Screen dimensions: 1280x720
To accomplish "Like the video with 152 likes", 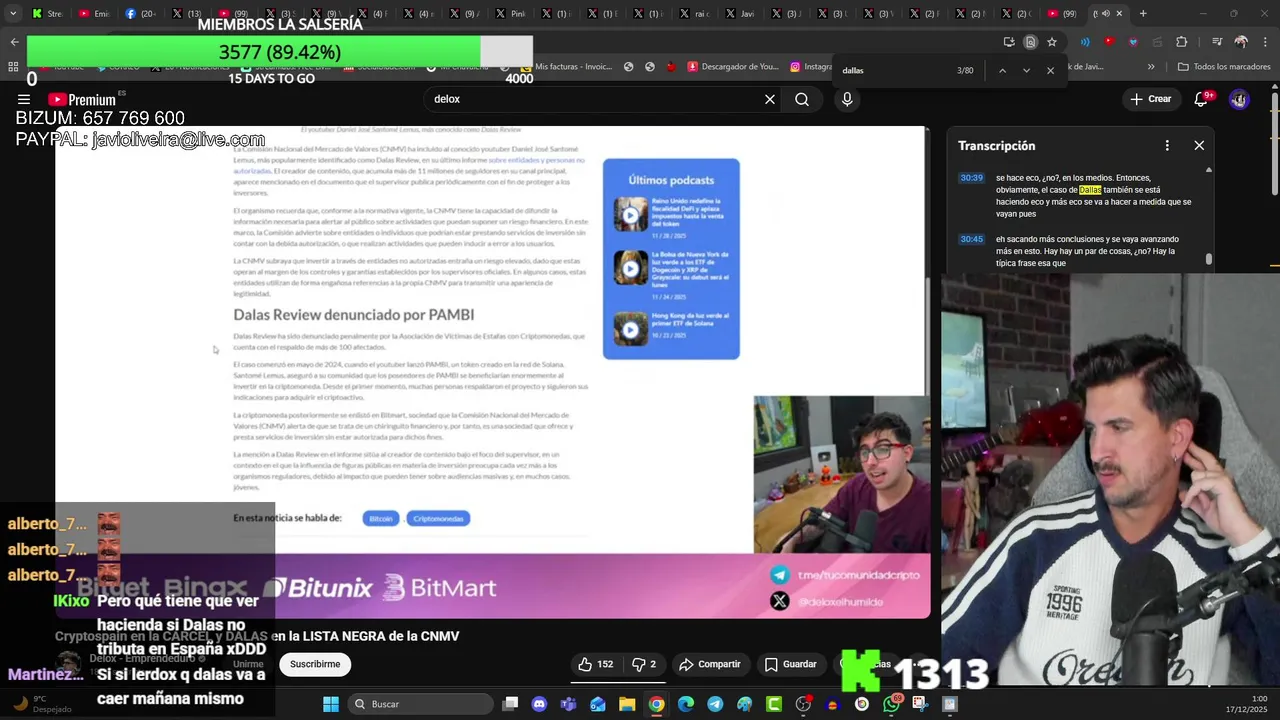I will click(x=595, y=664).
